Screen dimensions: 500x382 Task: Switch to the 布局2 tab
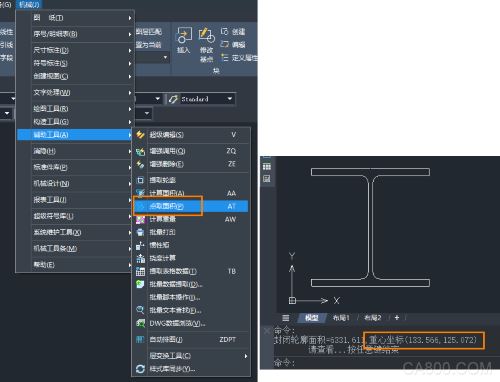(x=373, y=318)
